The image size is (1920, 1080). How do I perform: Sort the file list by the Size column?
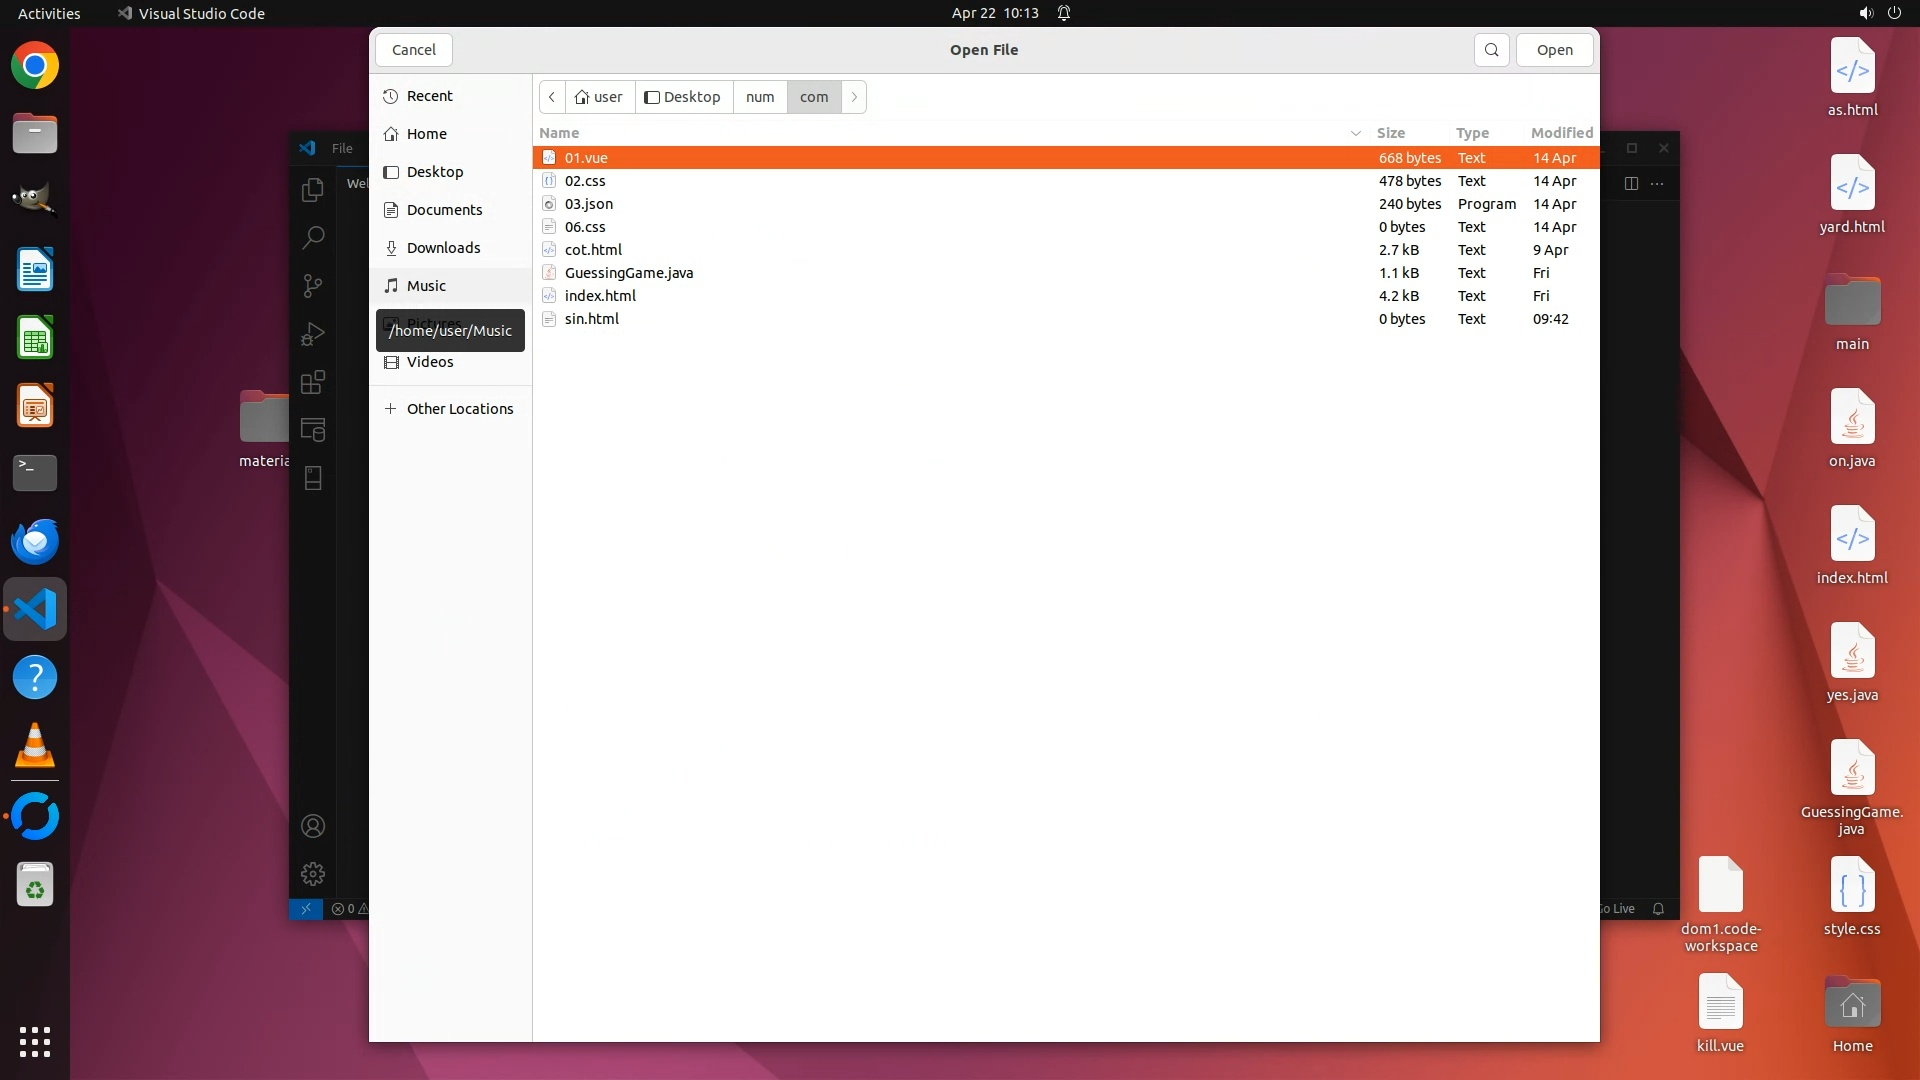click(1390, 133)
